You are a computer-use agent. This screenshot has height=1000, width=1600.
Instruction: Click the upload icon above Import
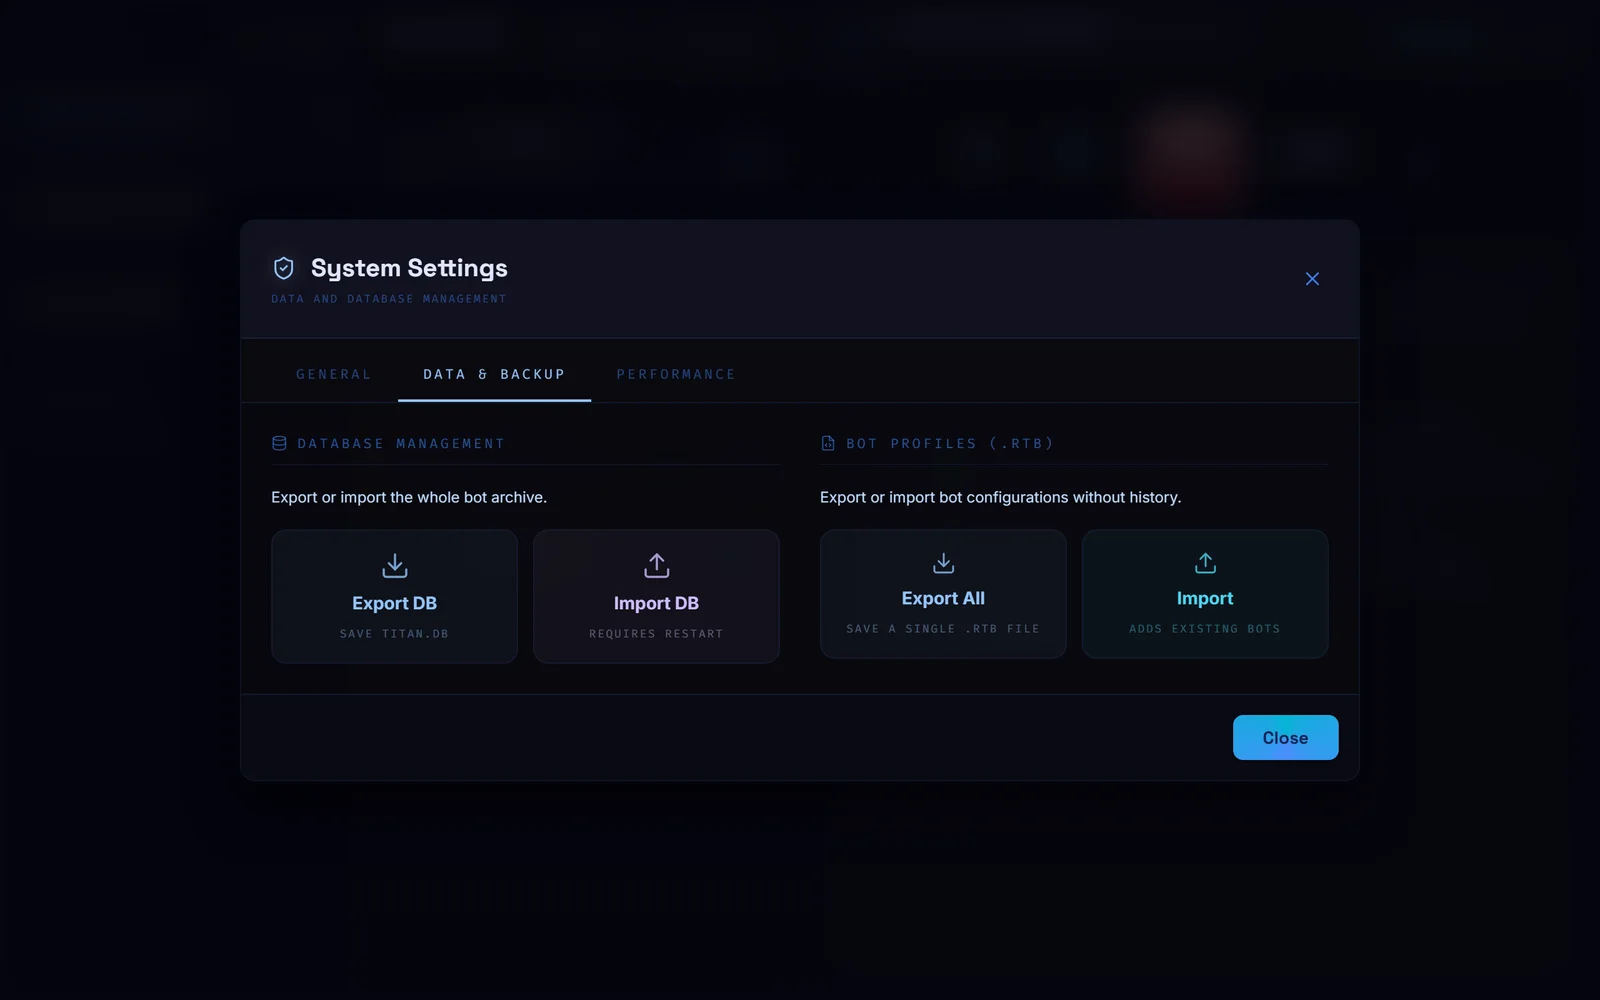[1205, 563]
